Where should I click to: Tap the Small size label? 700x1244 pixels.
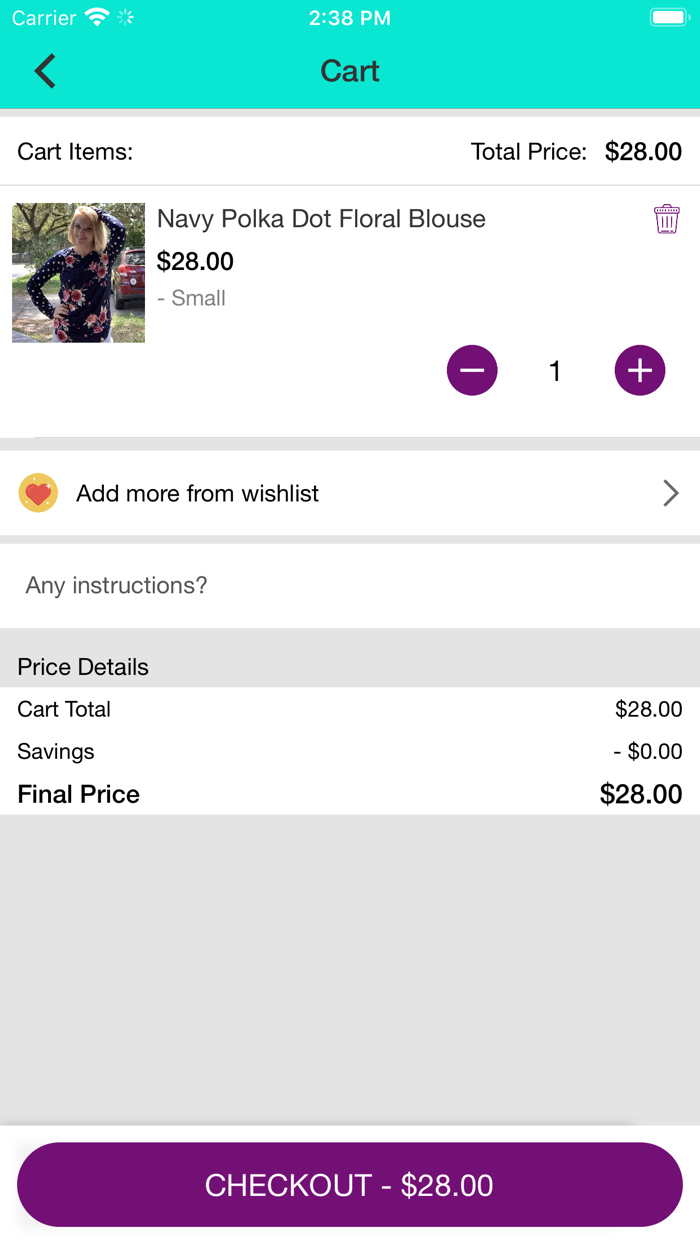pos(192,298)
